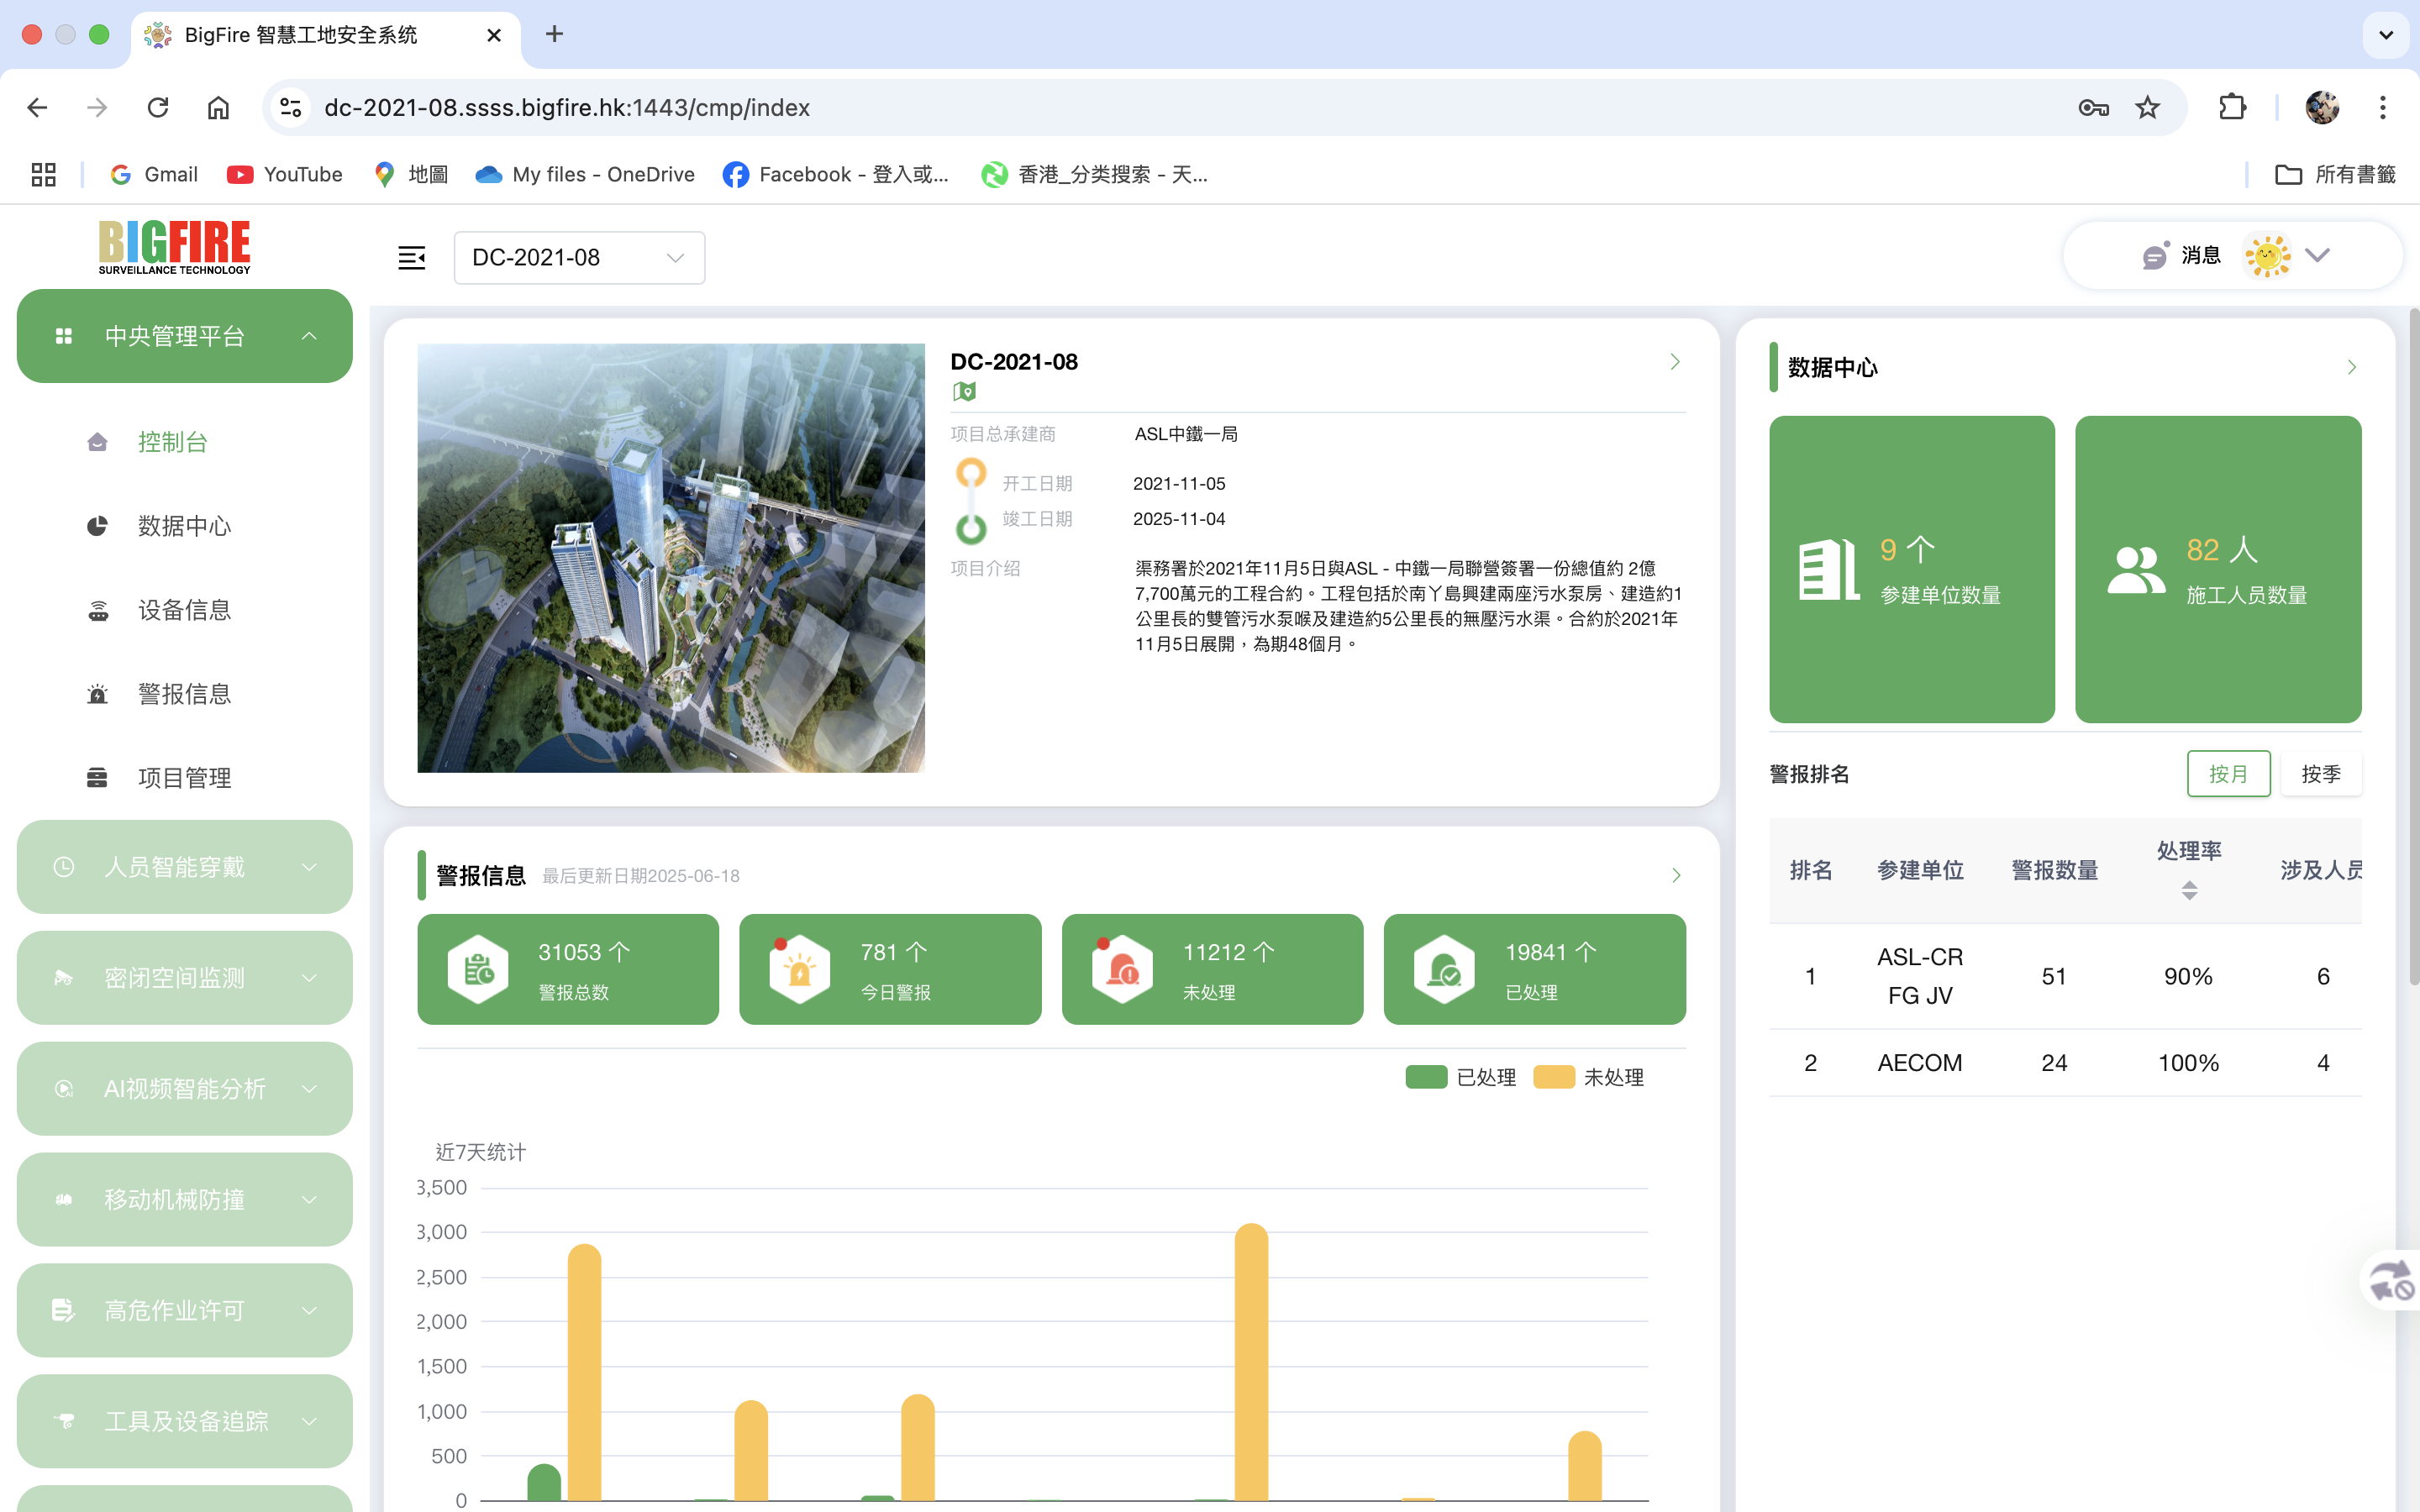Screen dimensions: 2420x1512
Task: Sort by 处理率 column arrows
Action: (2189, 890)
